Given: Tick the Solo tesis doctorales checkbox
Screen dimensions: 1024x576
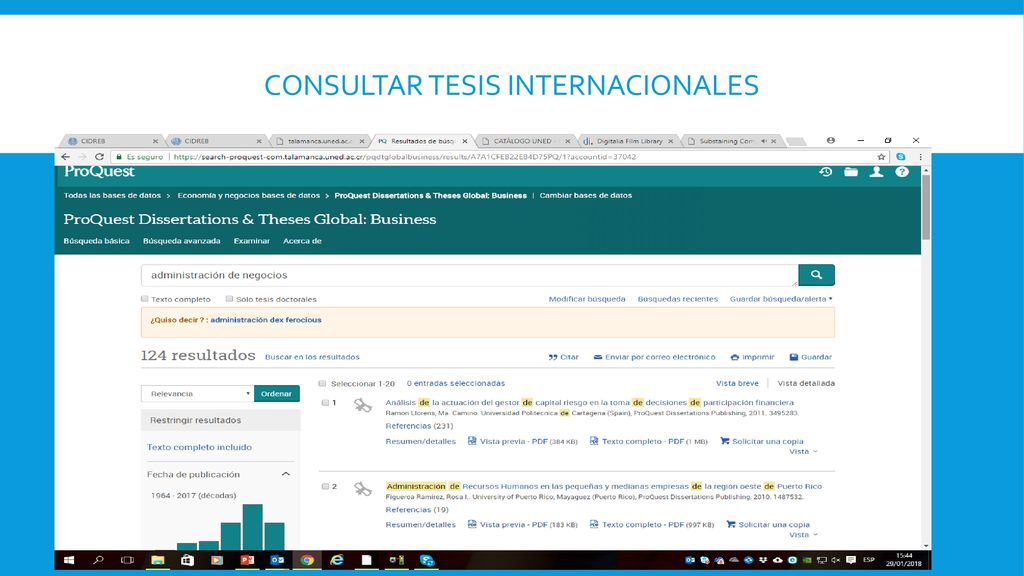Looking at the screenshot, I should click(x=229, y=299).
